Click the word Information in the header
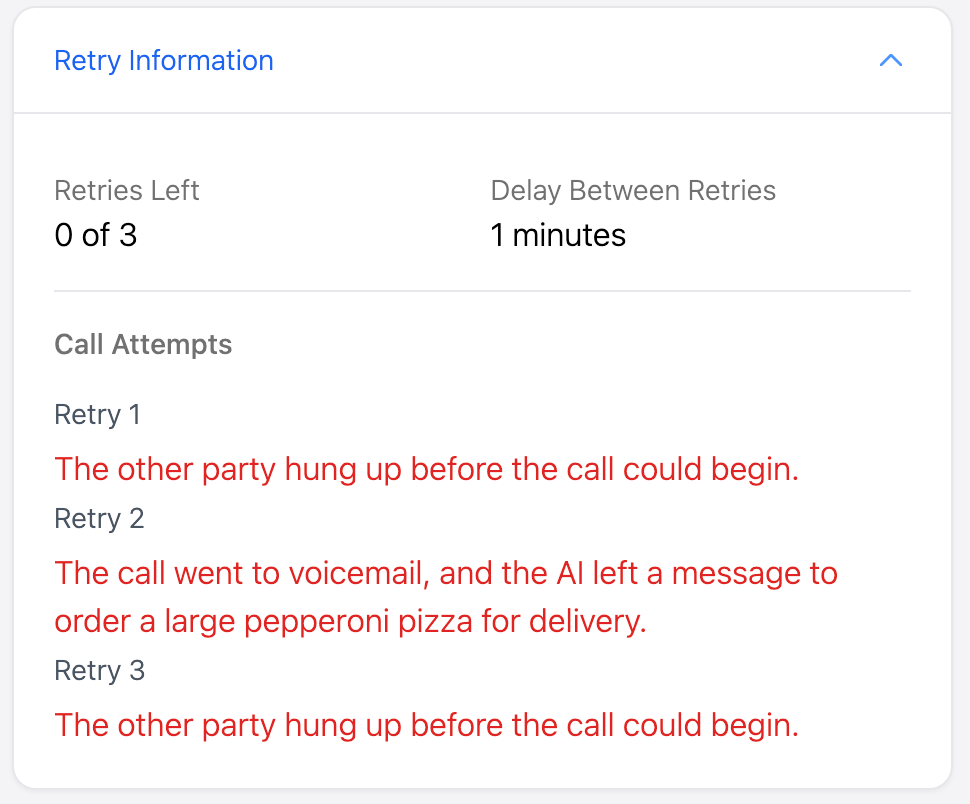 [201, 61]
